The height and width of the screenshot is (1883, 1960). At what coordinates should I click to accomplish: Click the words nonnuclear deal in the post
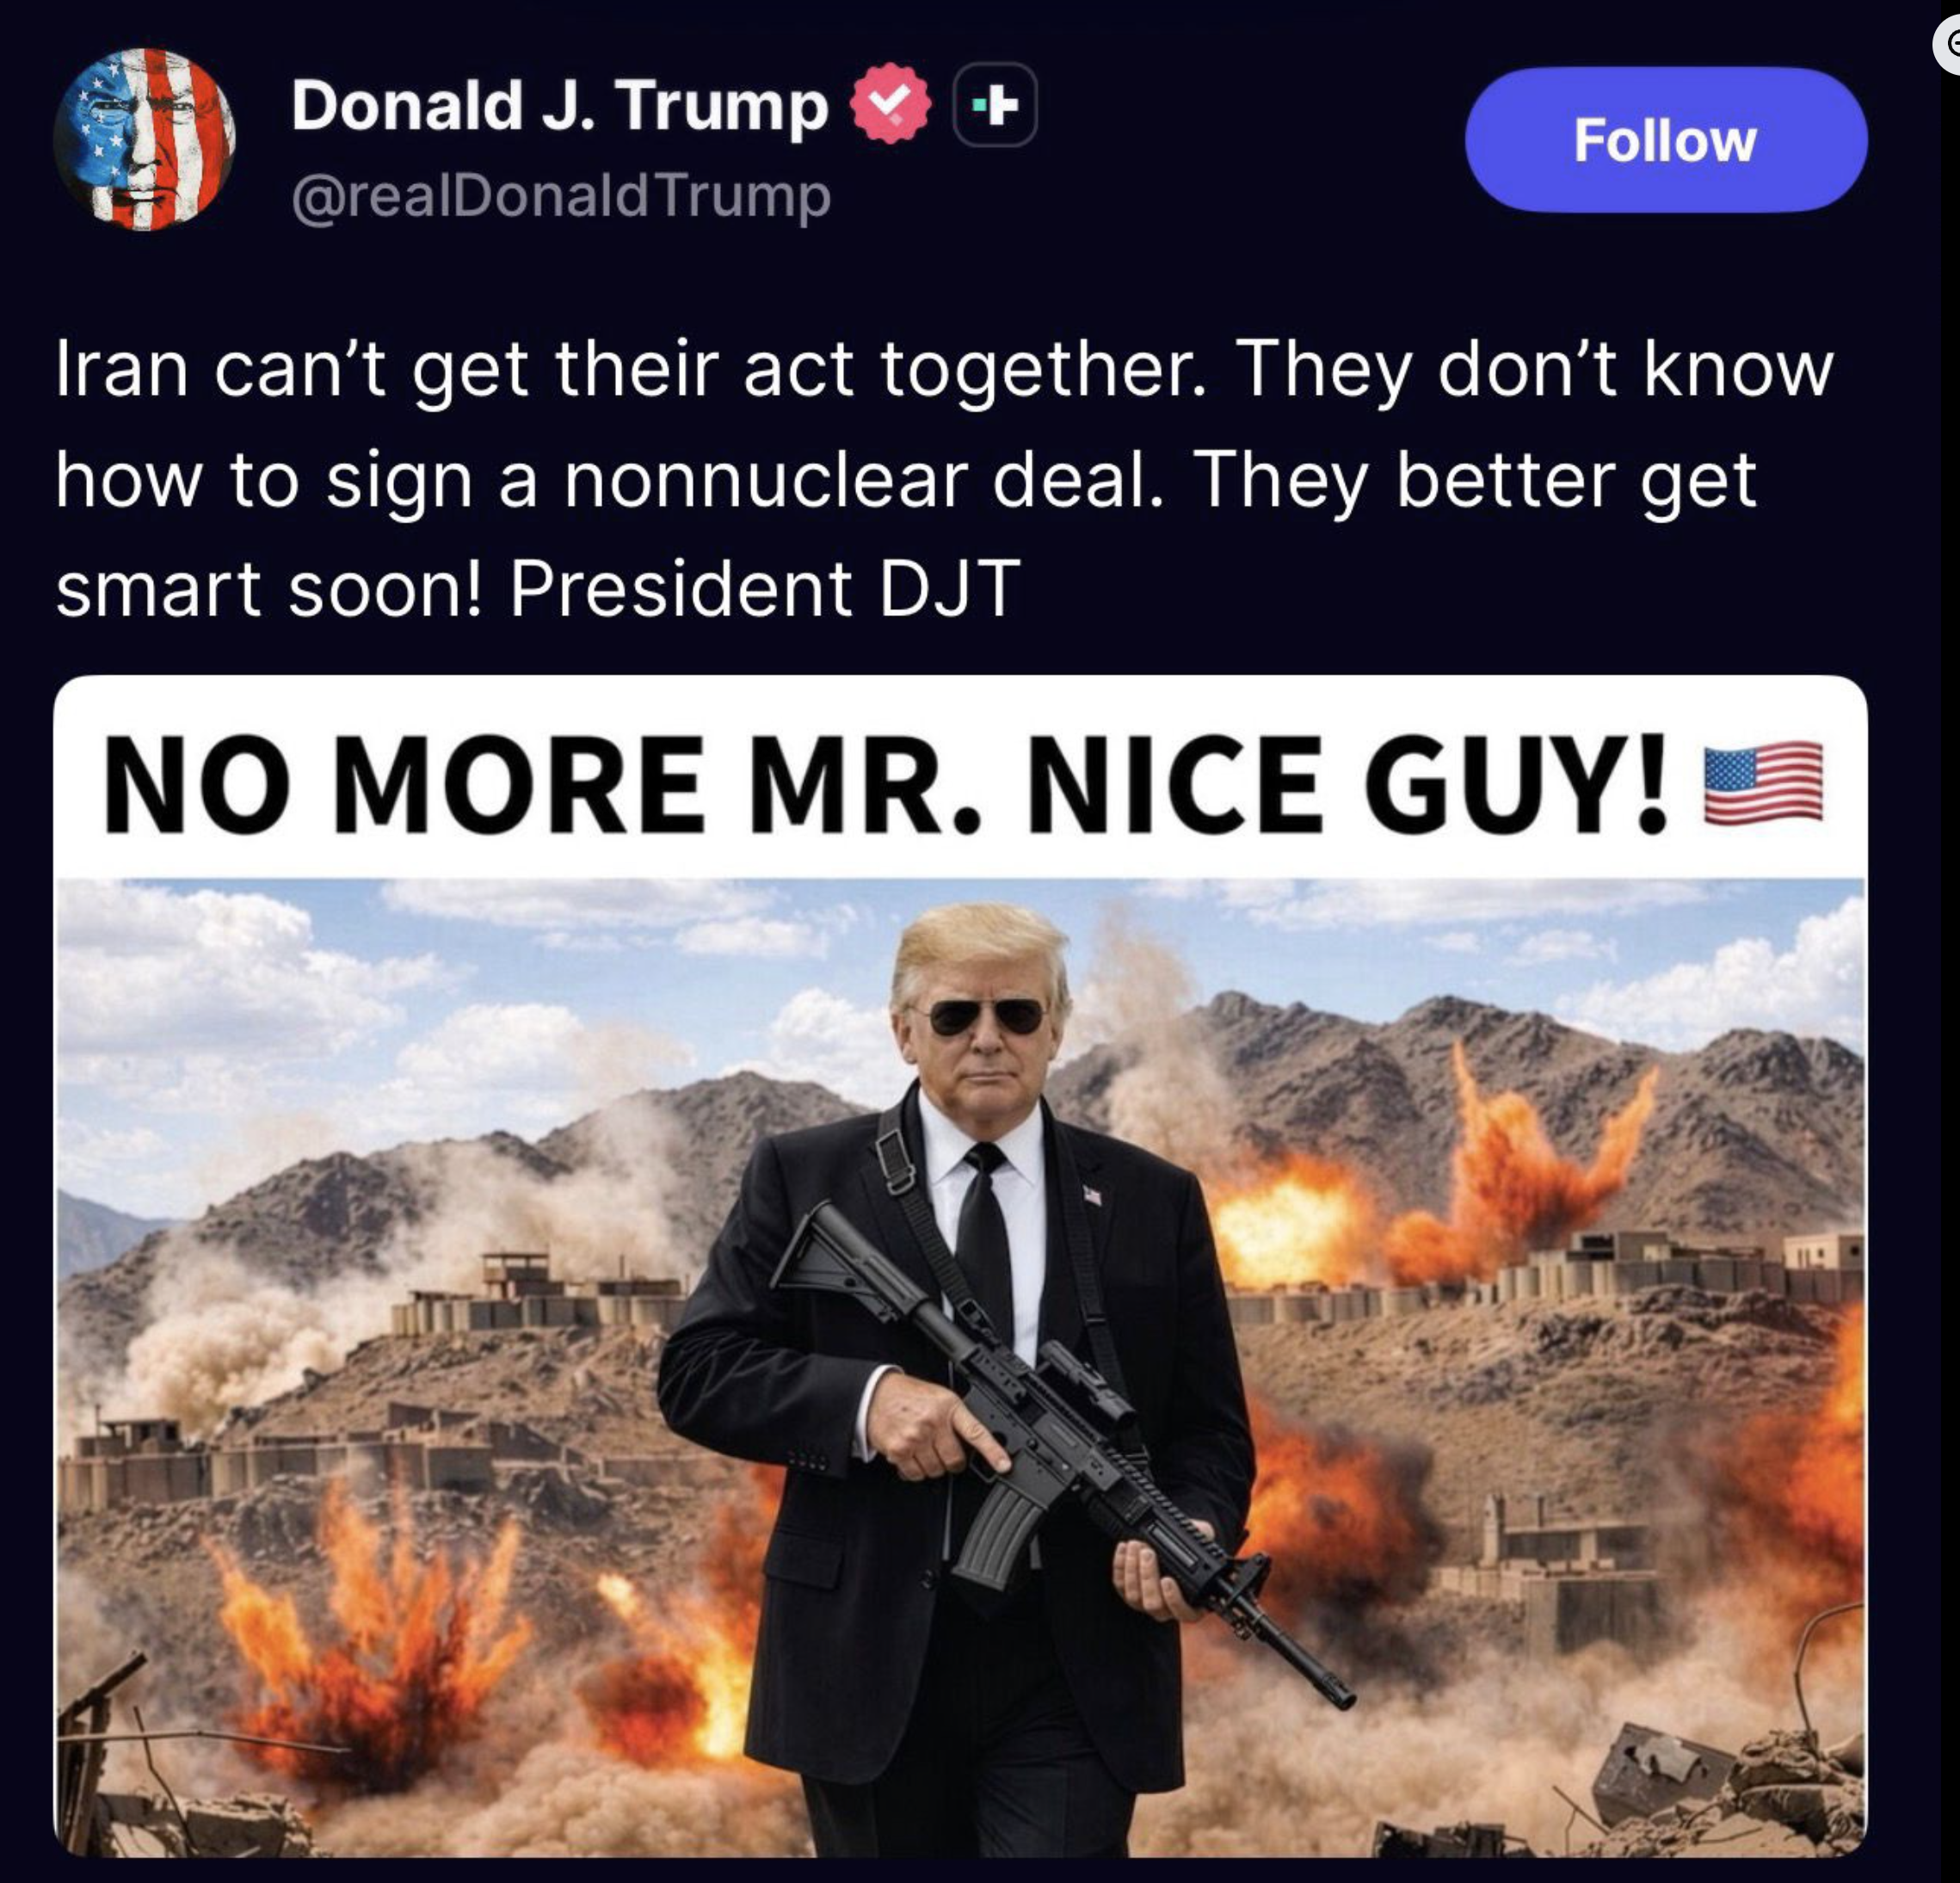point(863,478)
